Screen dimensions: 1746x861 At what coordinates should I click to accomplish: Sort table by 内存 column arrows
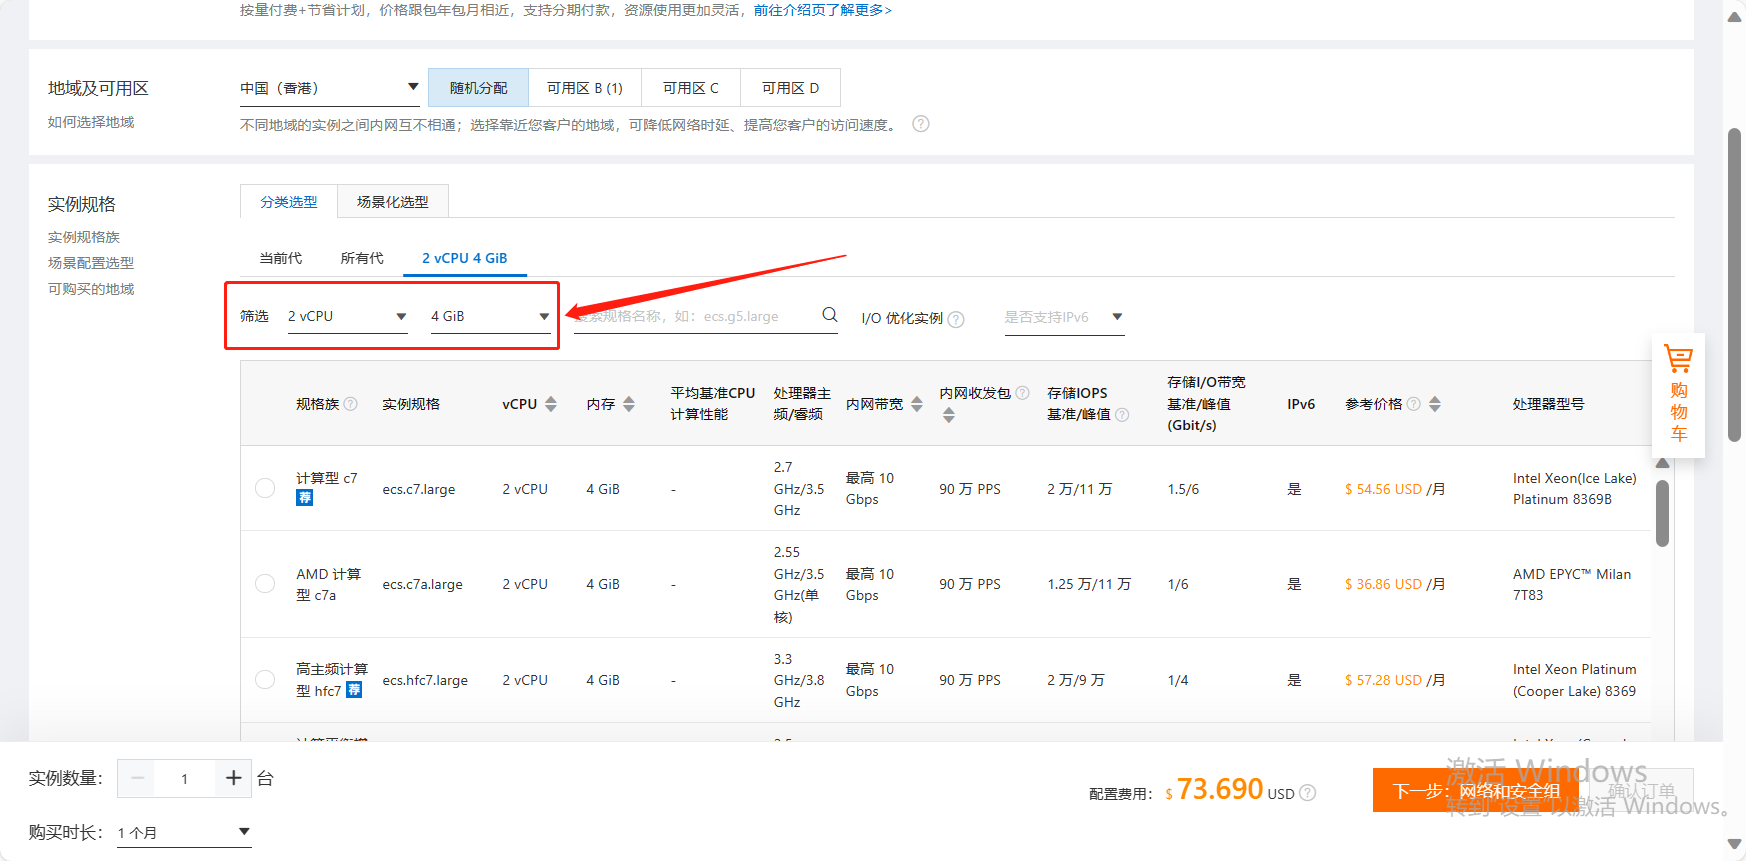[629, 404]
